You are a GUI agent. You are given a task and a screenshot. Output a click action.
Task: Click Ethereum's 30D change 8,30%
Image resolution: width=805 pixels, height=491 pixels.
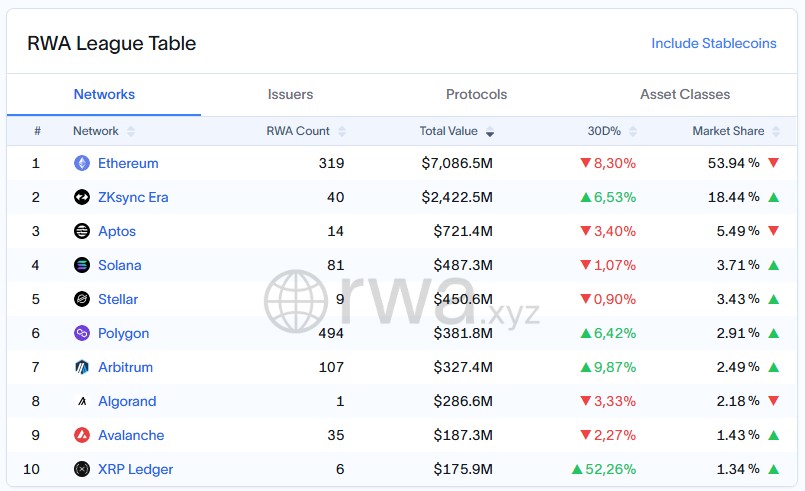point(608,163)
